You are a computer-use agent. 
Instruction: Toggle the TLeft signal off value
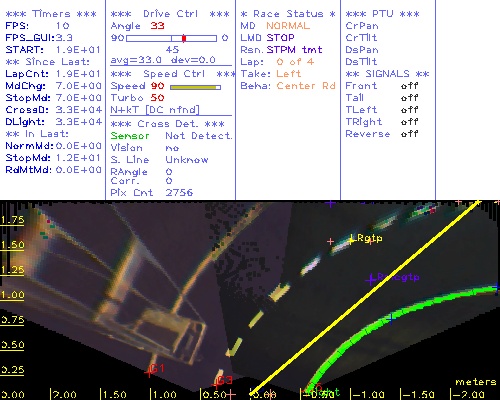point(409,110)
